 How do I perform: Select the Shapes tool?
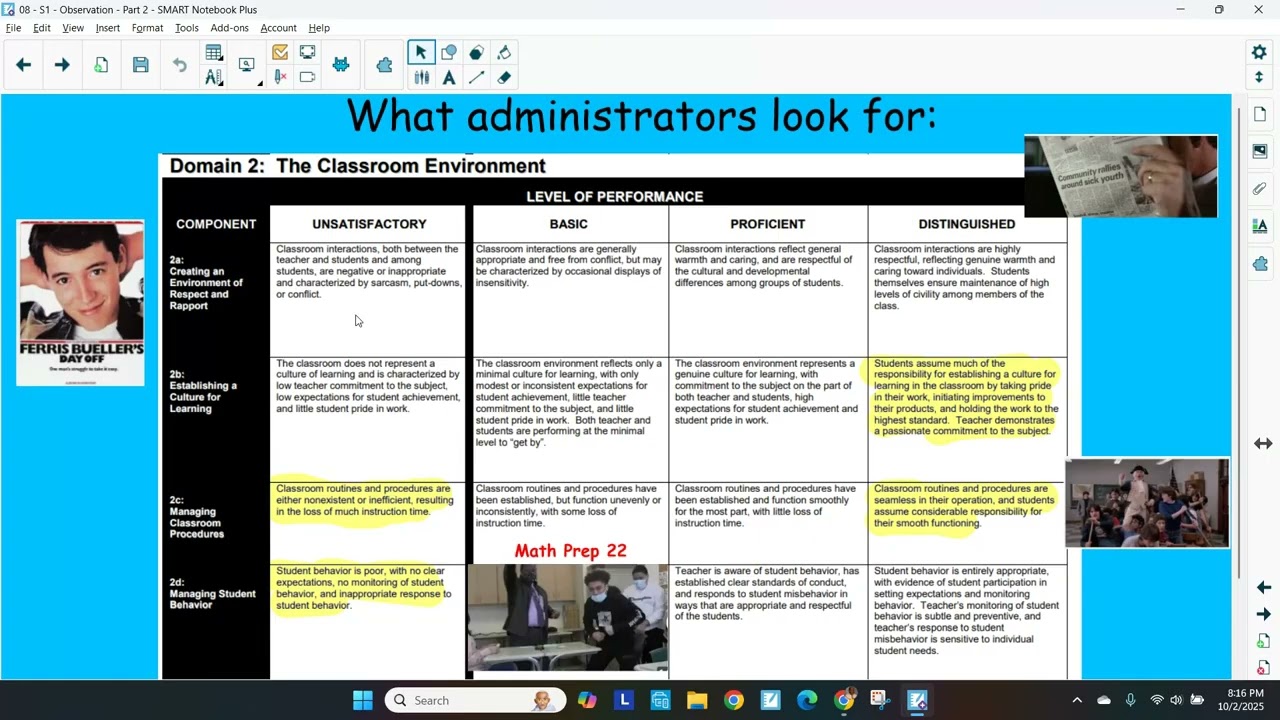click(449, 52)
